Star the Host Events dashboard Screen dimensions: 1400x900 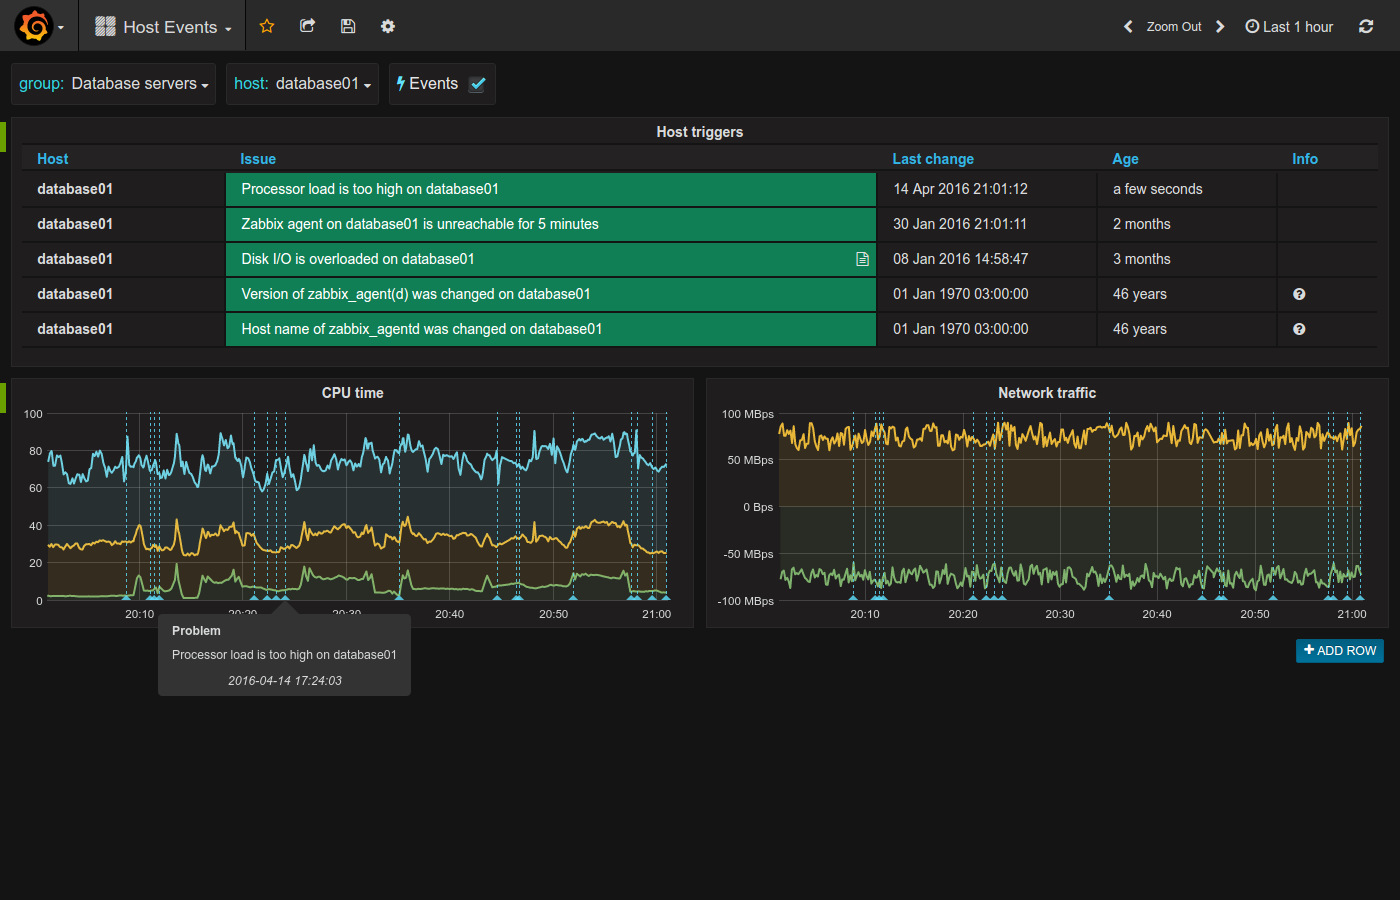(267, 26)
